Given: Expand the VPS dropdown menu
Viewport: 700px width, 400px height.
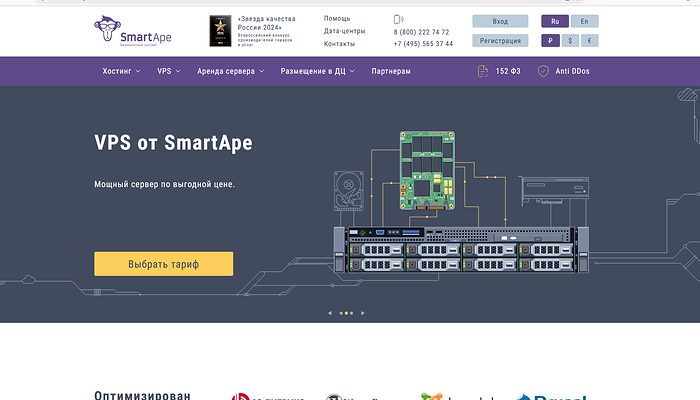Looking at the screenshot, I should pyautogui.click(x=169, y=71).
